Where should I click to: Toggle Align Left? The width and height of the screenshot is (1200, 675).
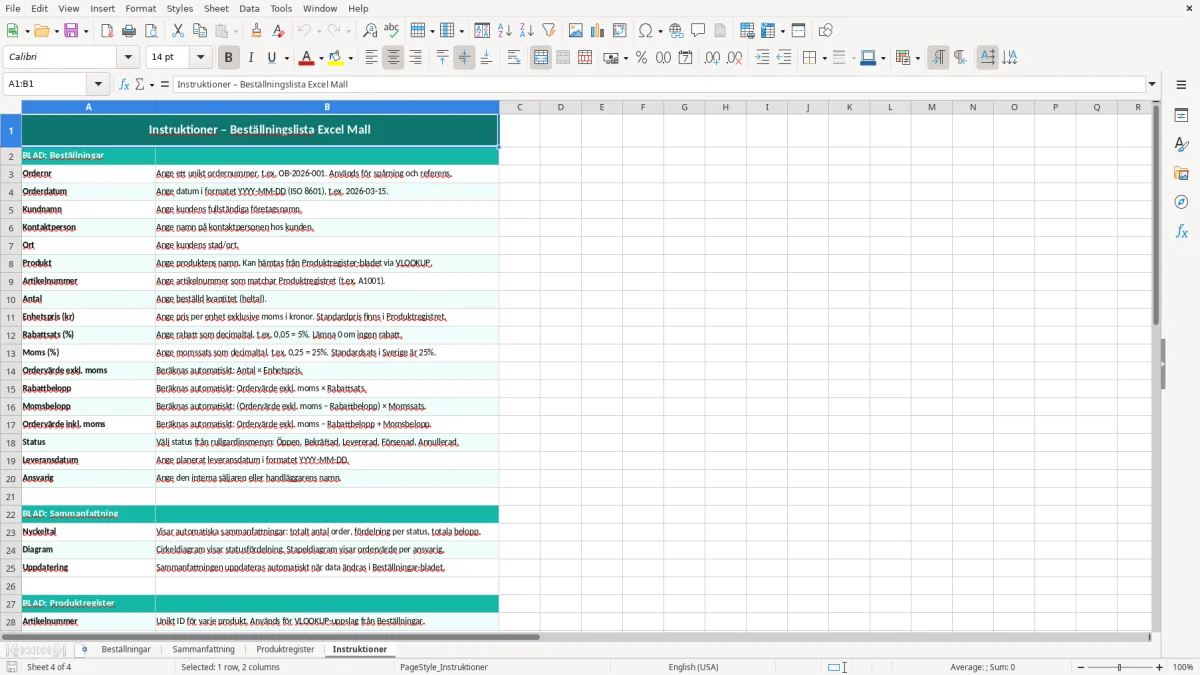(371, 58)
